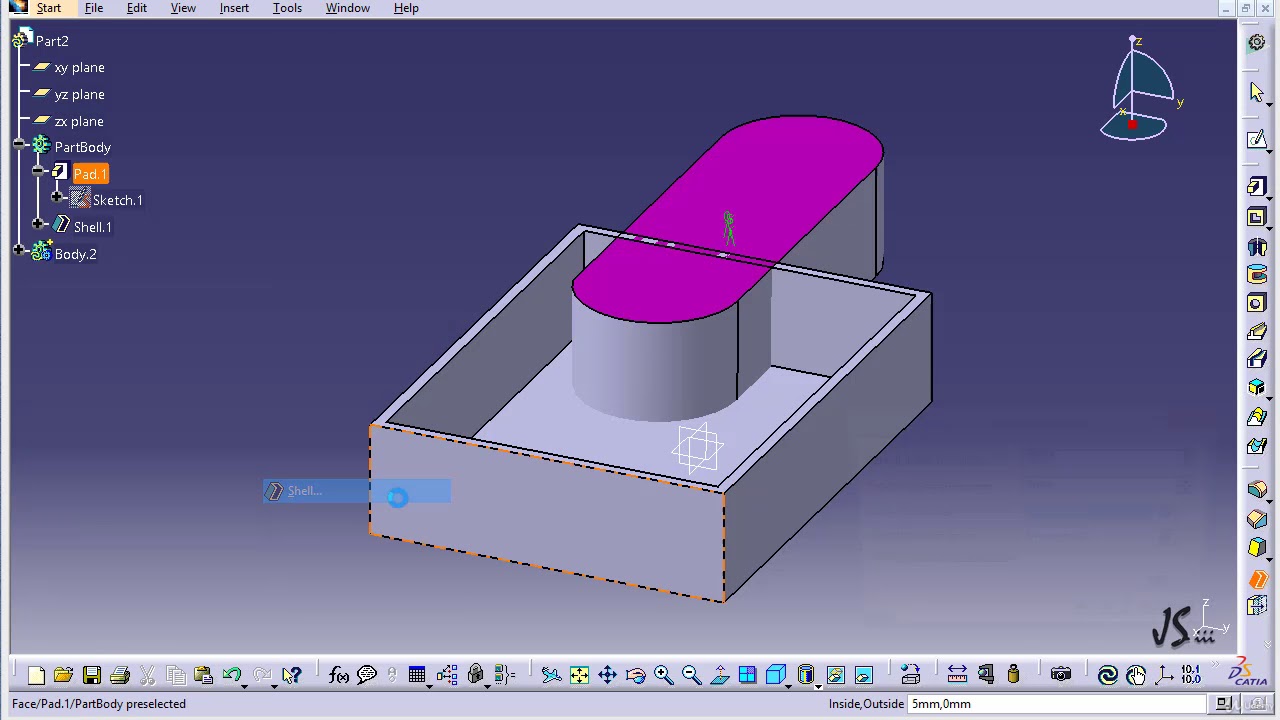This screenshot has width=1280, height=720.
Task: Click the Measure Between ruler icon
Action: point(957,676)
